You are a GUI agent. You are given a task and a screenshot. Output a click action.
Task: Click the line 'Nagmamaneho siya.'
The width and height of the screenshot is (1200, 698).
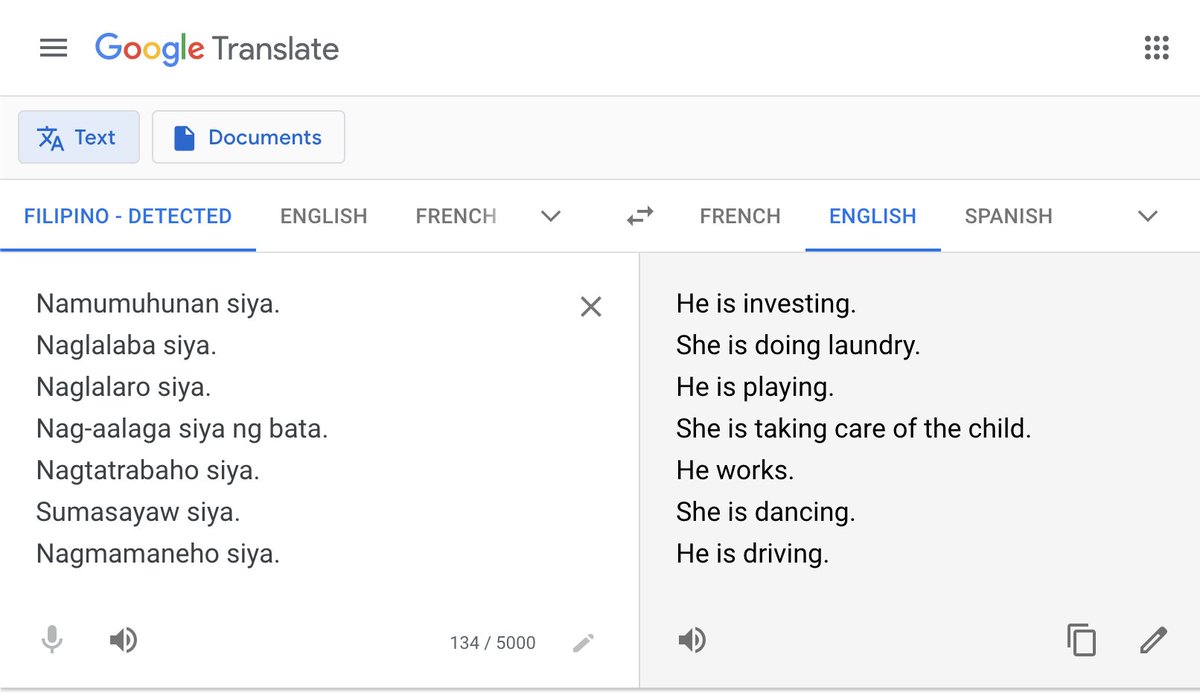[158, 553]
